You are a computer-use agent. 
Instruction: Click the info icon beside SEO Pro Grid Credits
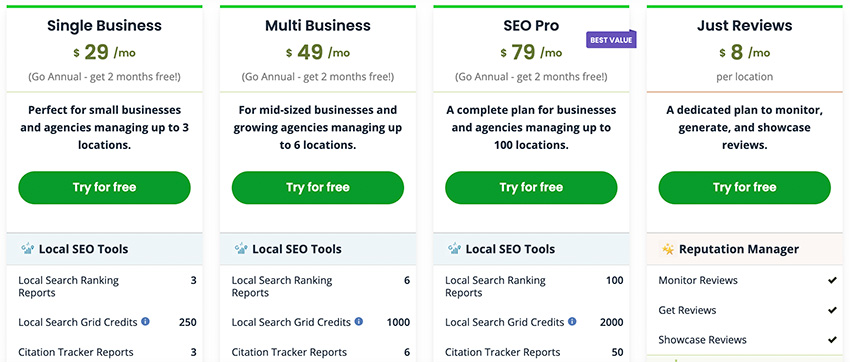(x=572, y=321)
